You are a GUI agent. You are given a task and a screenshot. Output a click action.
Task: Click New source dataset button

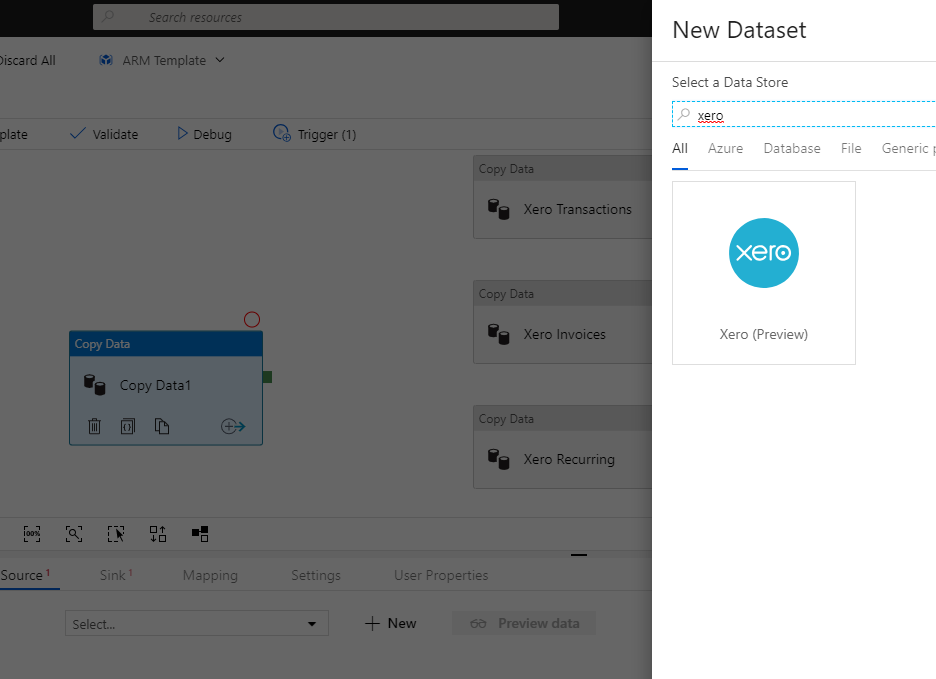[x=390, y=623]
